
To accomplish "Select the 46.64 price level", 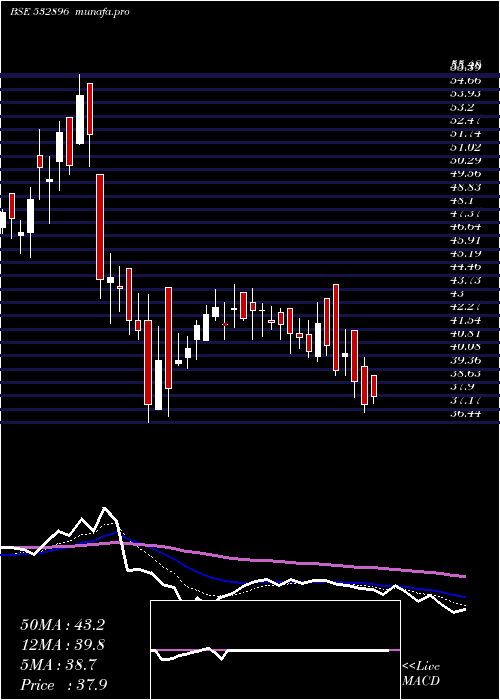I will coord(466,227).
